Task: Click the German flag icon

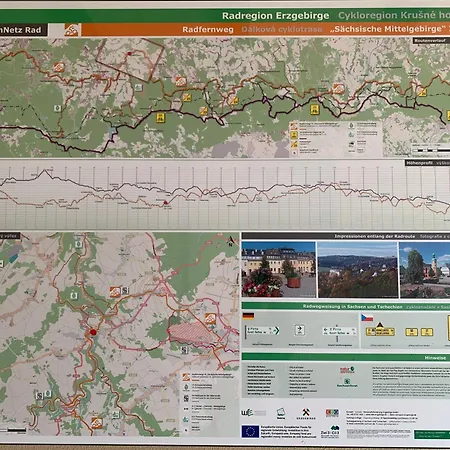Action: click(x=249, y=316)
